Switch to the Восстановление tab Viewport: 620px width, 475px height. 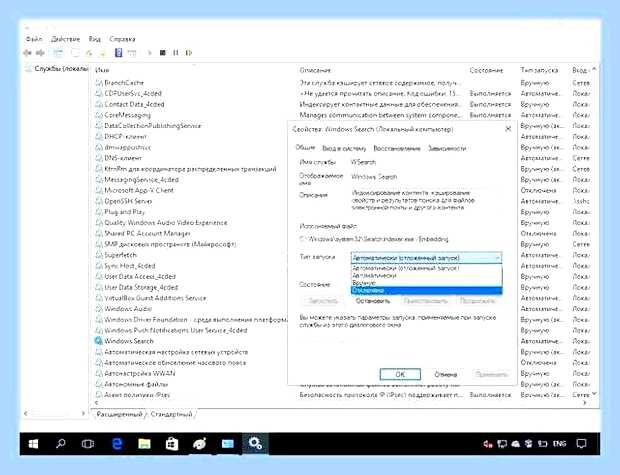click(x=397, y=148)
